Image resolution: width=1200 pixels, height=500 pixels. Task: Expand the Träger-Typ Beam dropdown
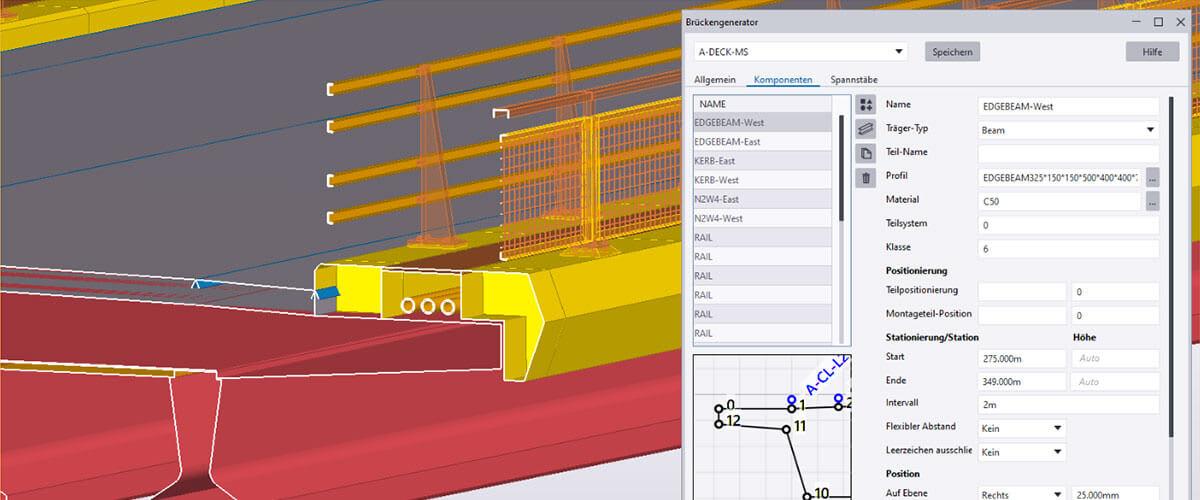pos(1068,129)
